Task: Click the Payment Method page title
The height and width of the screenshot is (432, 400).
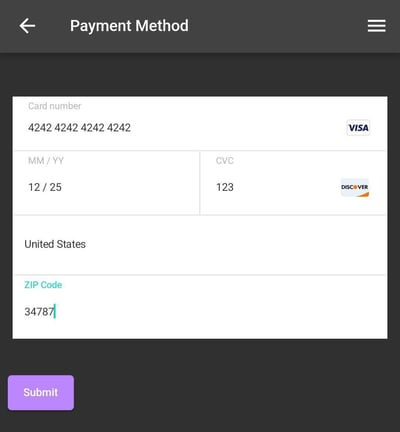Action: [129, 26]
